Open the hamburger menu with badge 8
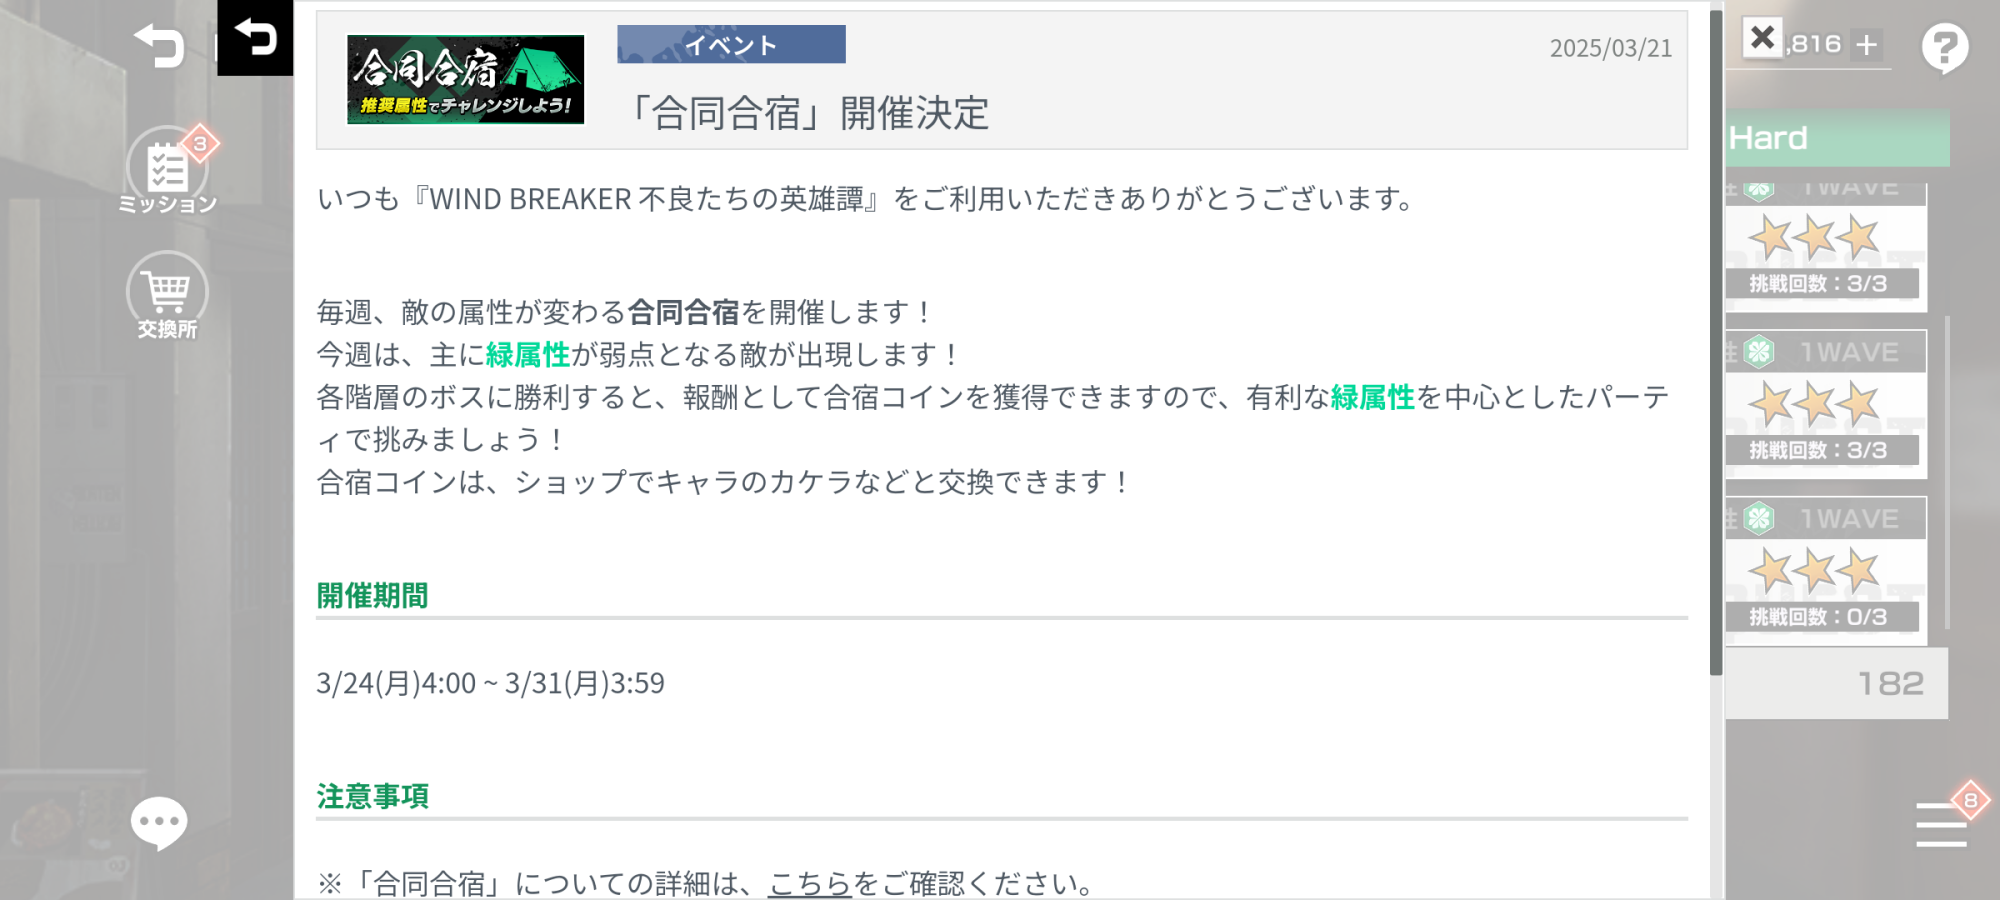The width and height of the screenshot is (2000, 900). click(1942, 824)
